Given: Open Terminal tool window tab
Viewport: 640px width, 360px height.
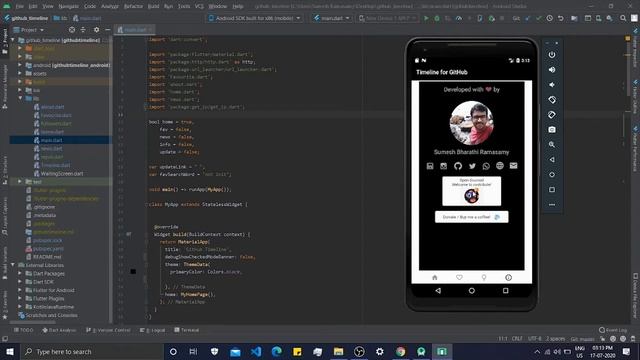Looking at the screenshot, I should pos(187,330).
